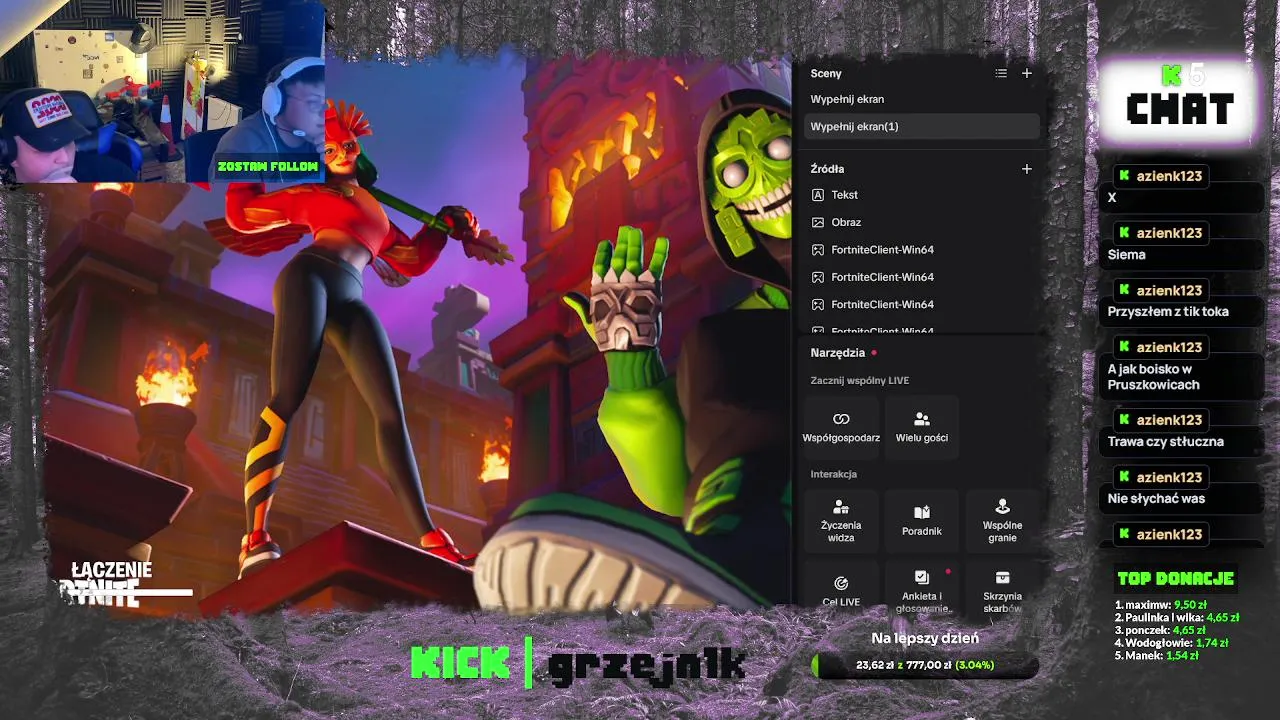Click top donor entry maximw
This screenshot has width=1280, height=720.
1161,605
